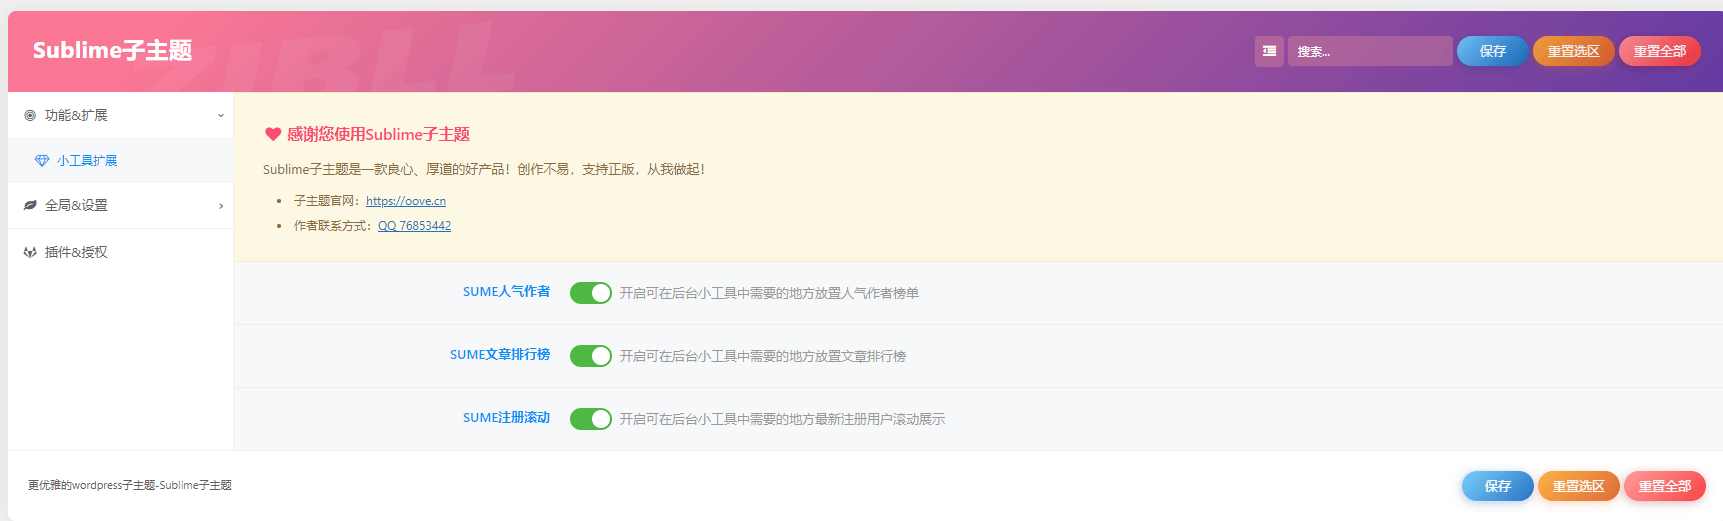Click the top 重置选区 button
Screen dimensions: 1723x521
(1574, 51)
